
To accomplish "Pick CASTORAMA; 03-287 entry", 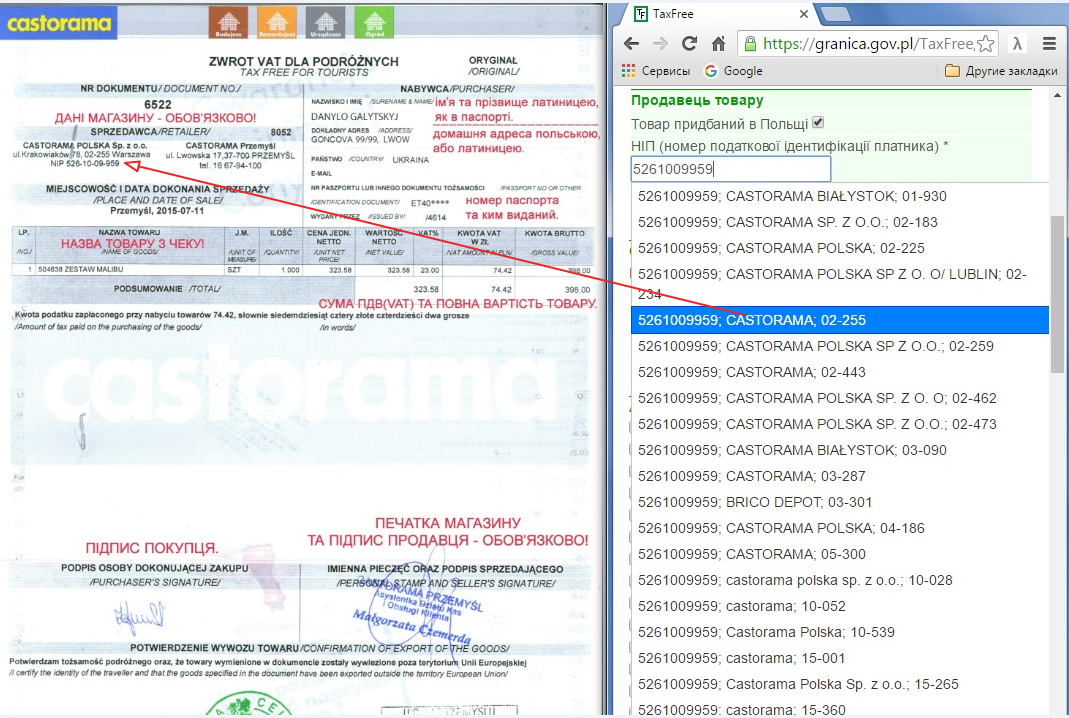I will [840, 476].
